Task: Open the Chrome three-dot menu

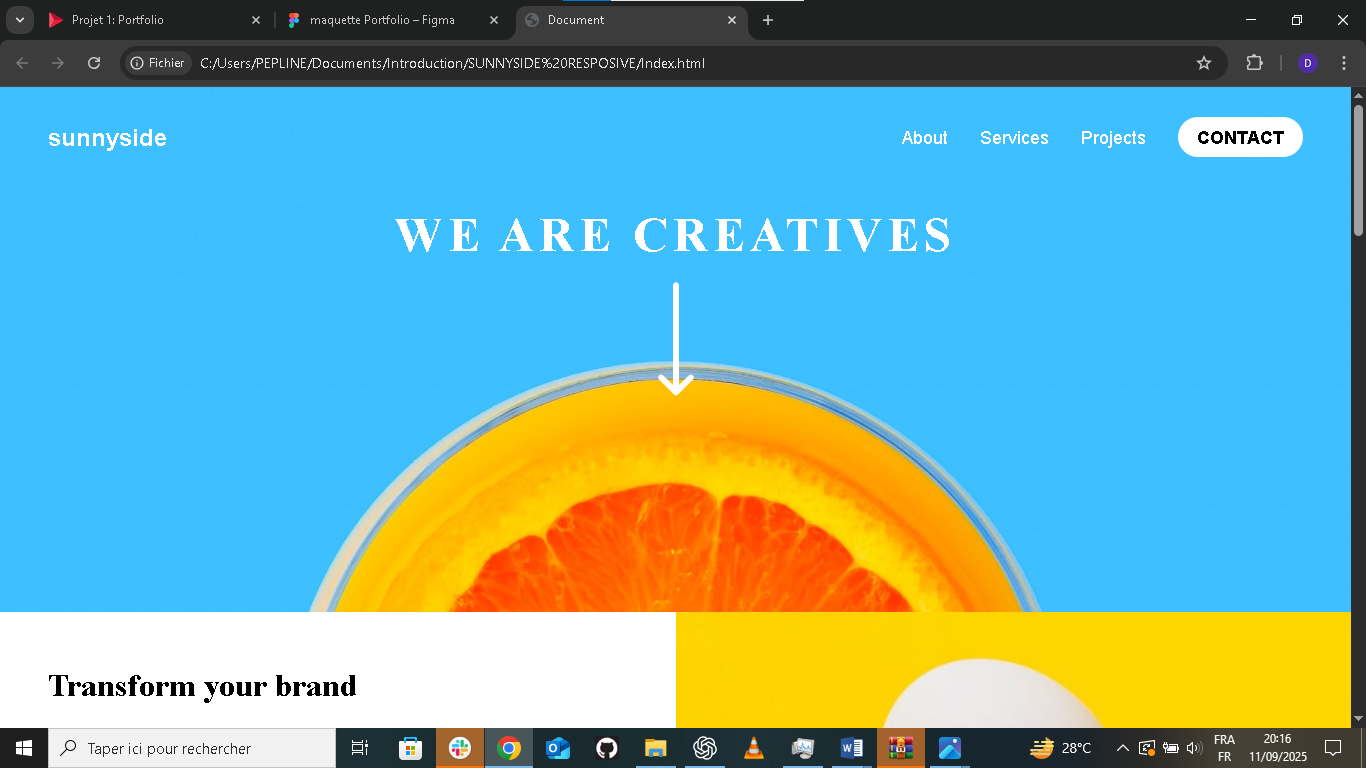Action: (x=1343, y=63)
